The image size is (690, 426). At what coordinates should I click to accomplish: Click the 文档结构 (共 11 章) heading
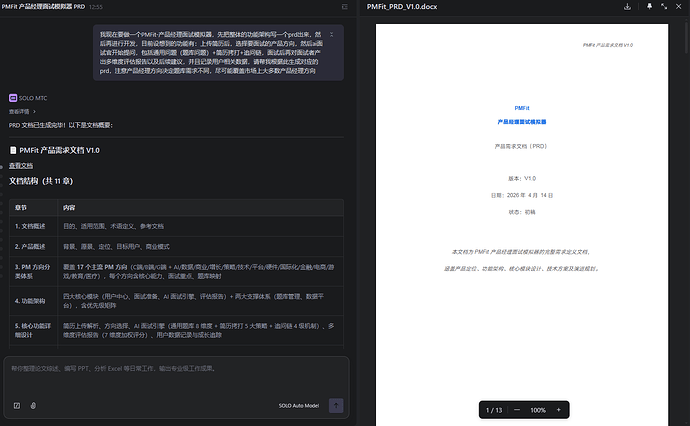[x=41, y=181]
